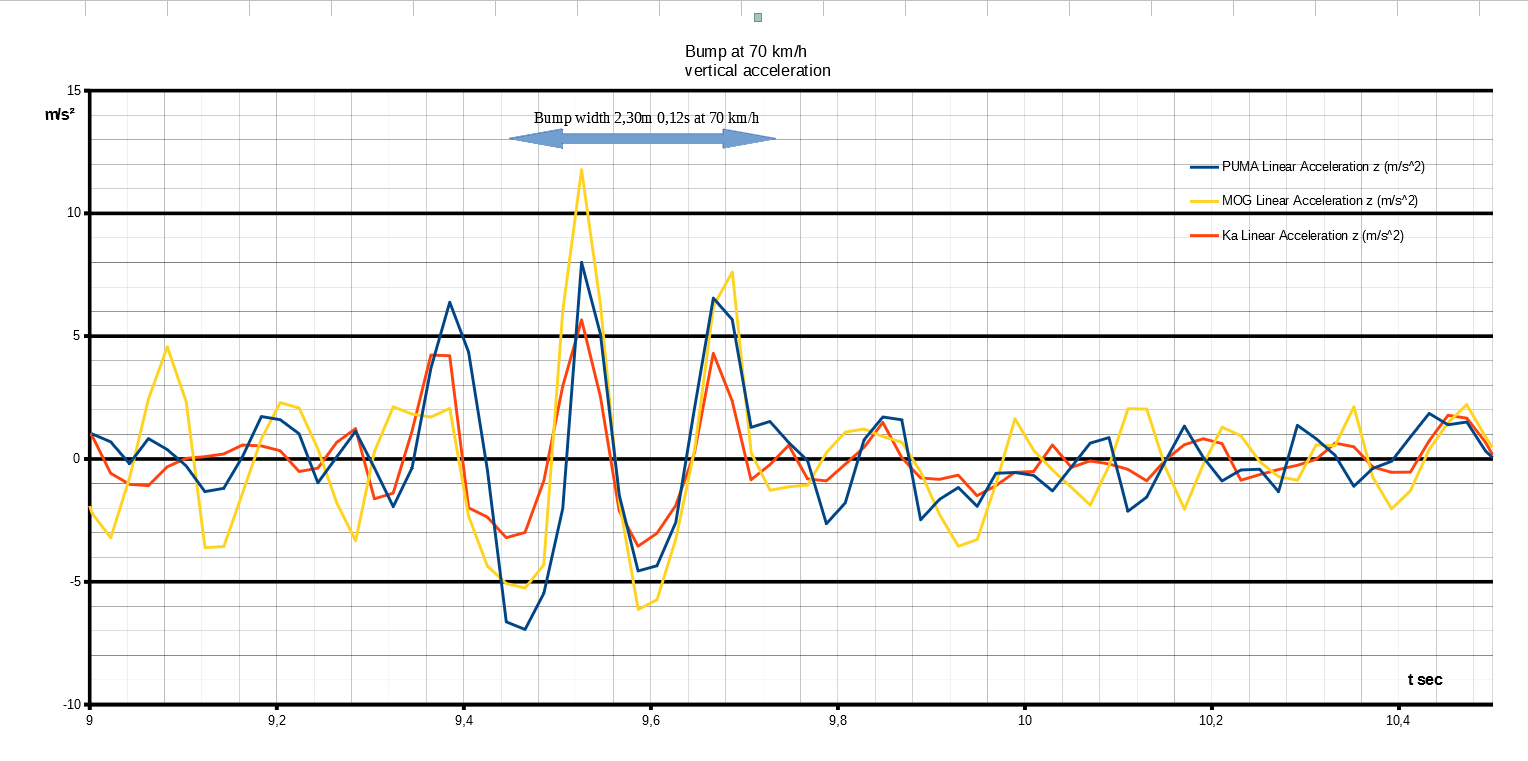
Task: Click the blue PUMA lowest trough near -7
Action: click(525, 629)
